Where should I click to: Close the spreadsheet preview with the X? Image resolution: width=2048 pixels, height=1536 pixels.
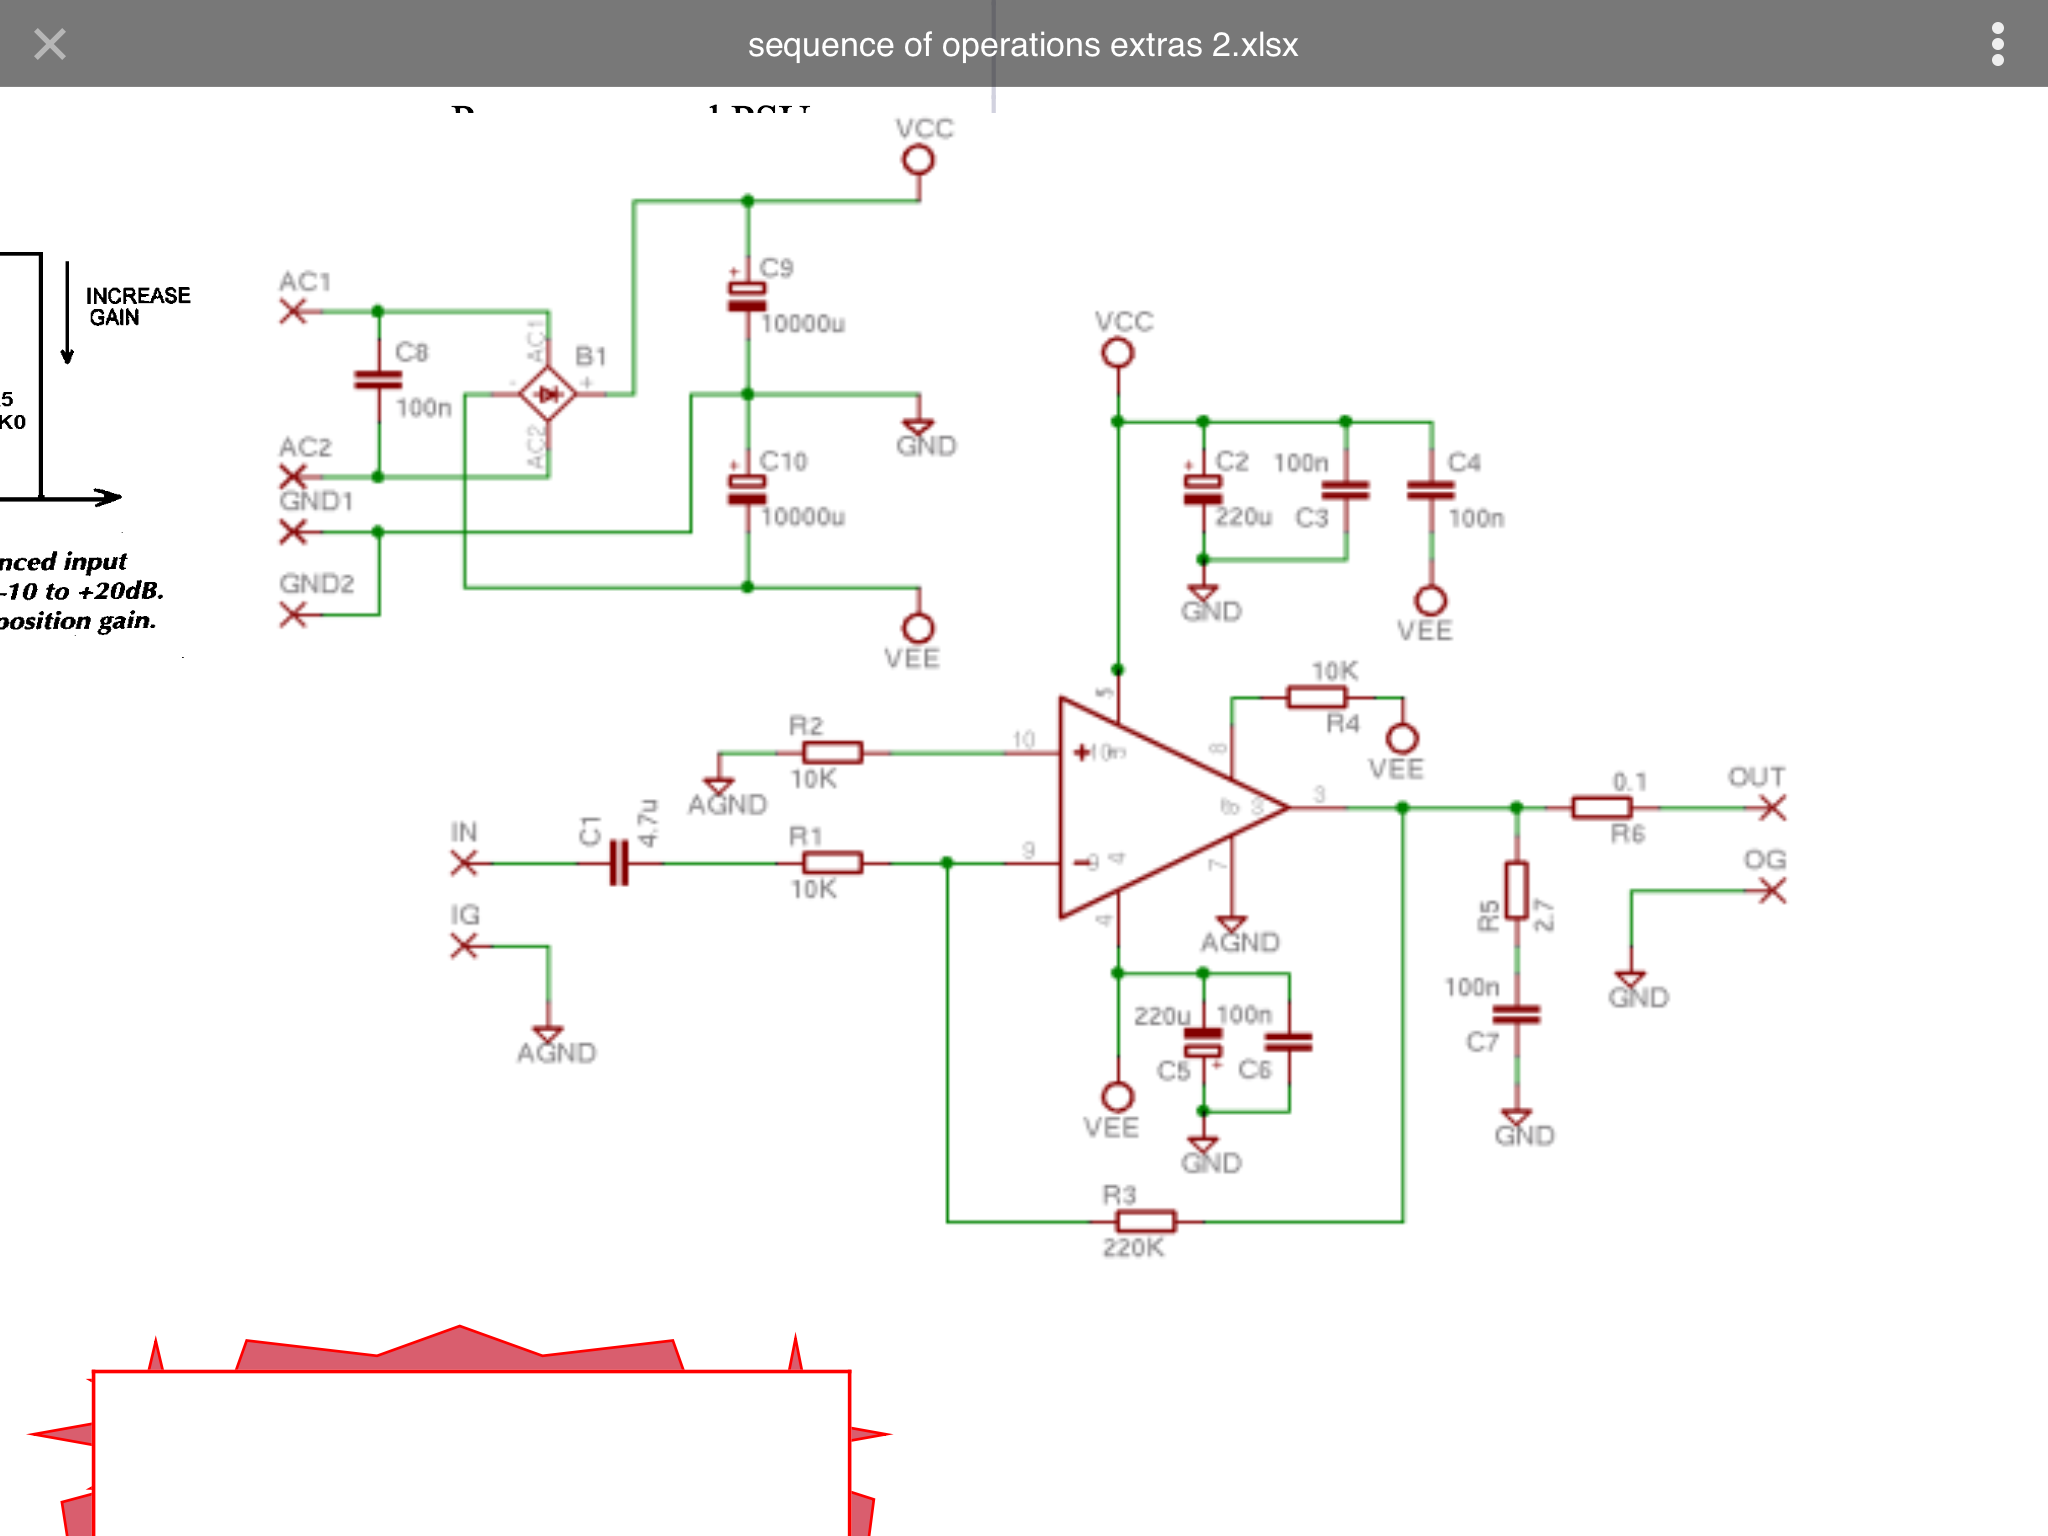(49, 44)
